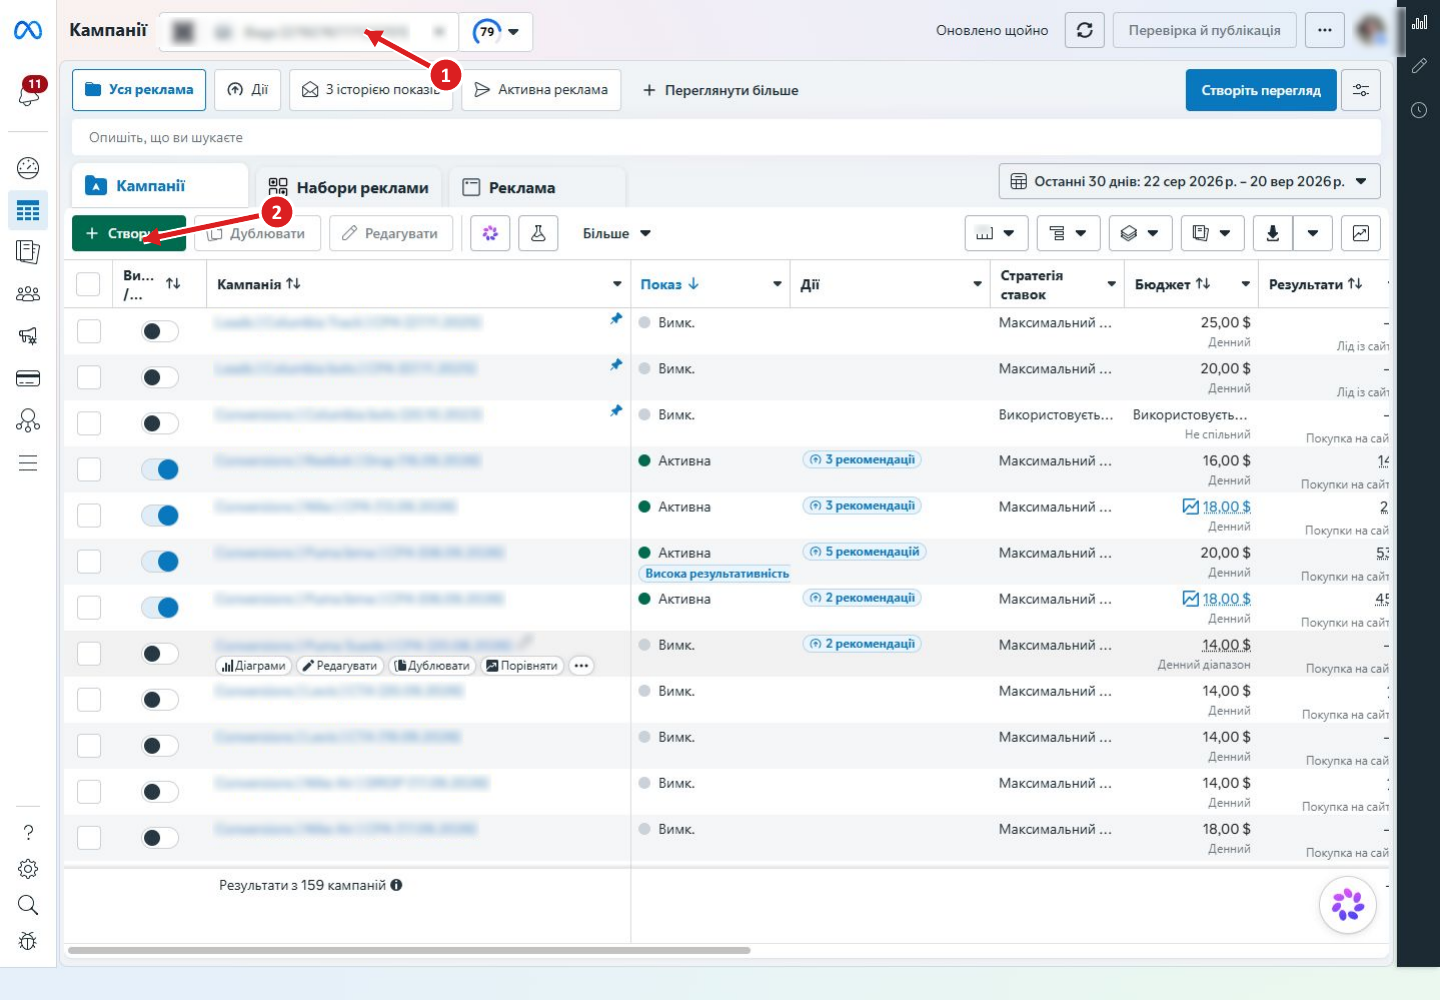1440x1000 pixels.
Task: Select the Активна реклама view
Action: click(x=541, y=89)
